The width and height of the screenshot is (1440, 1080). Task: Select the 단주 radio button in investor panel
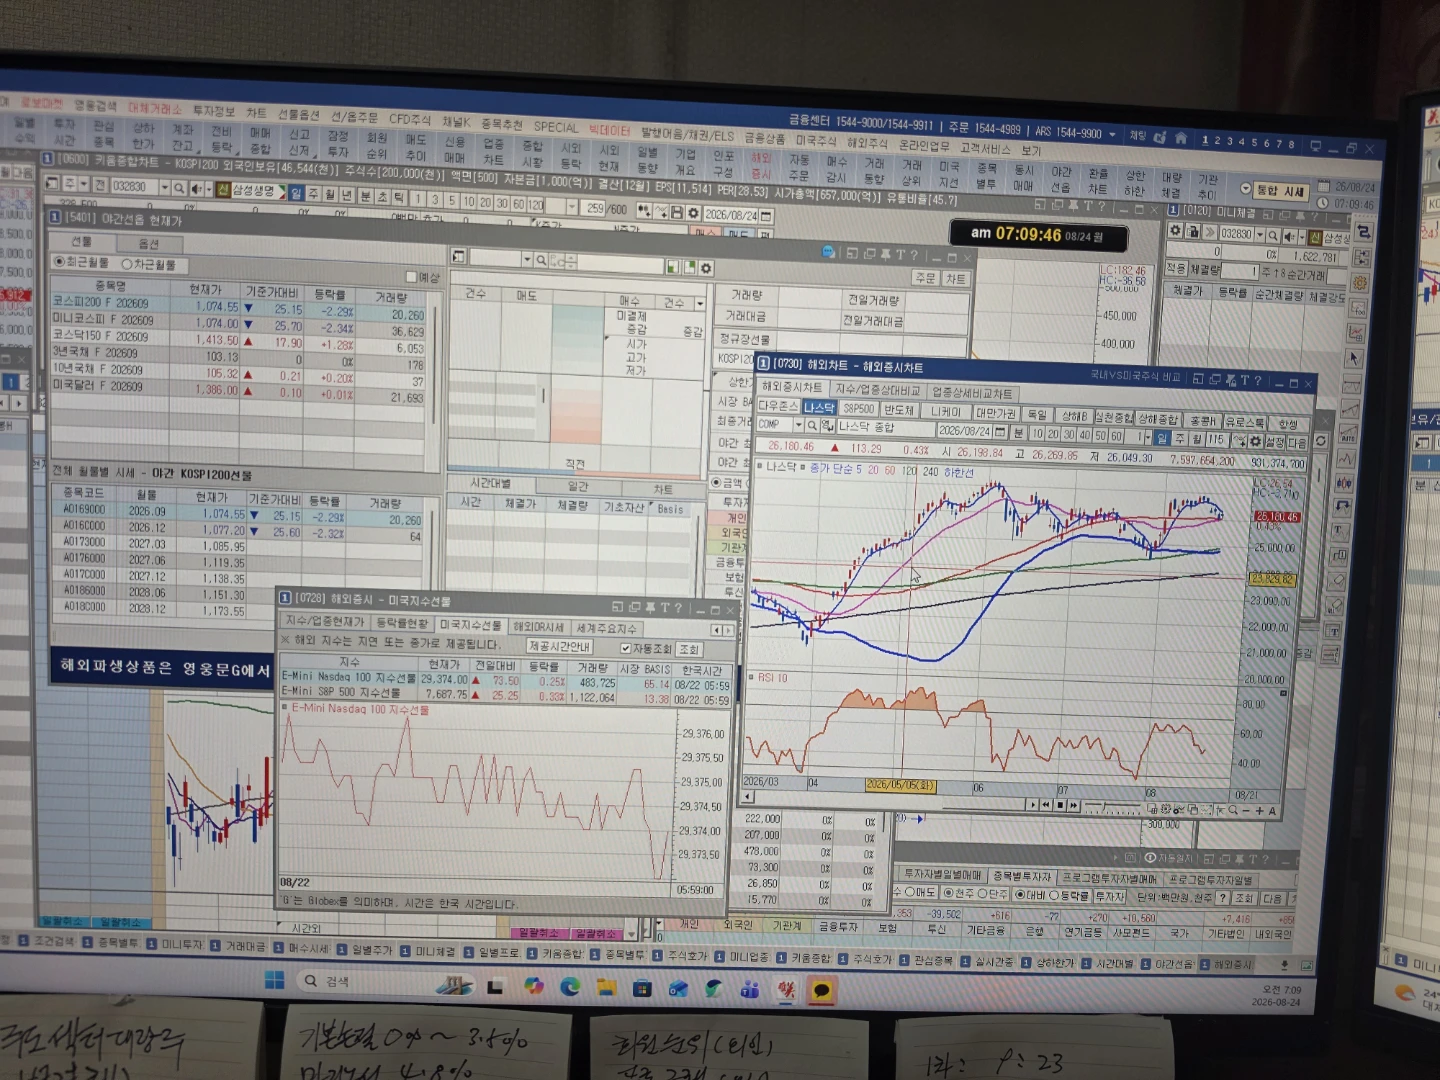pos(982,894)
